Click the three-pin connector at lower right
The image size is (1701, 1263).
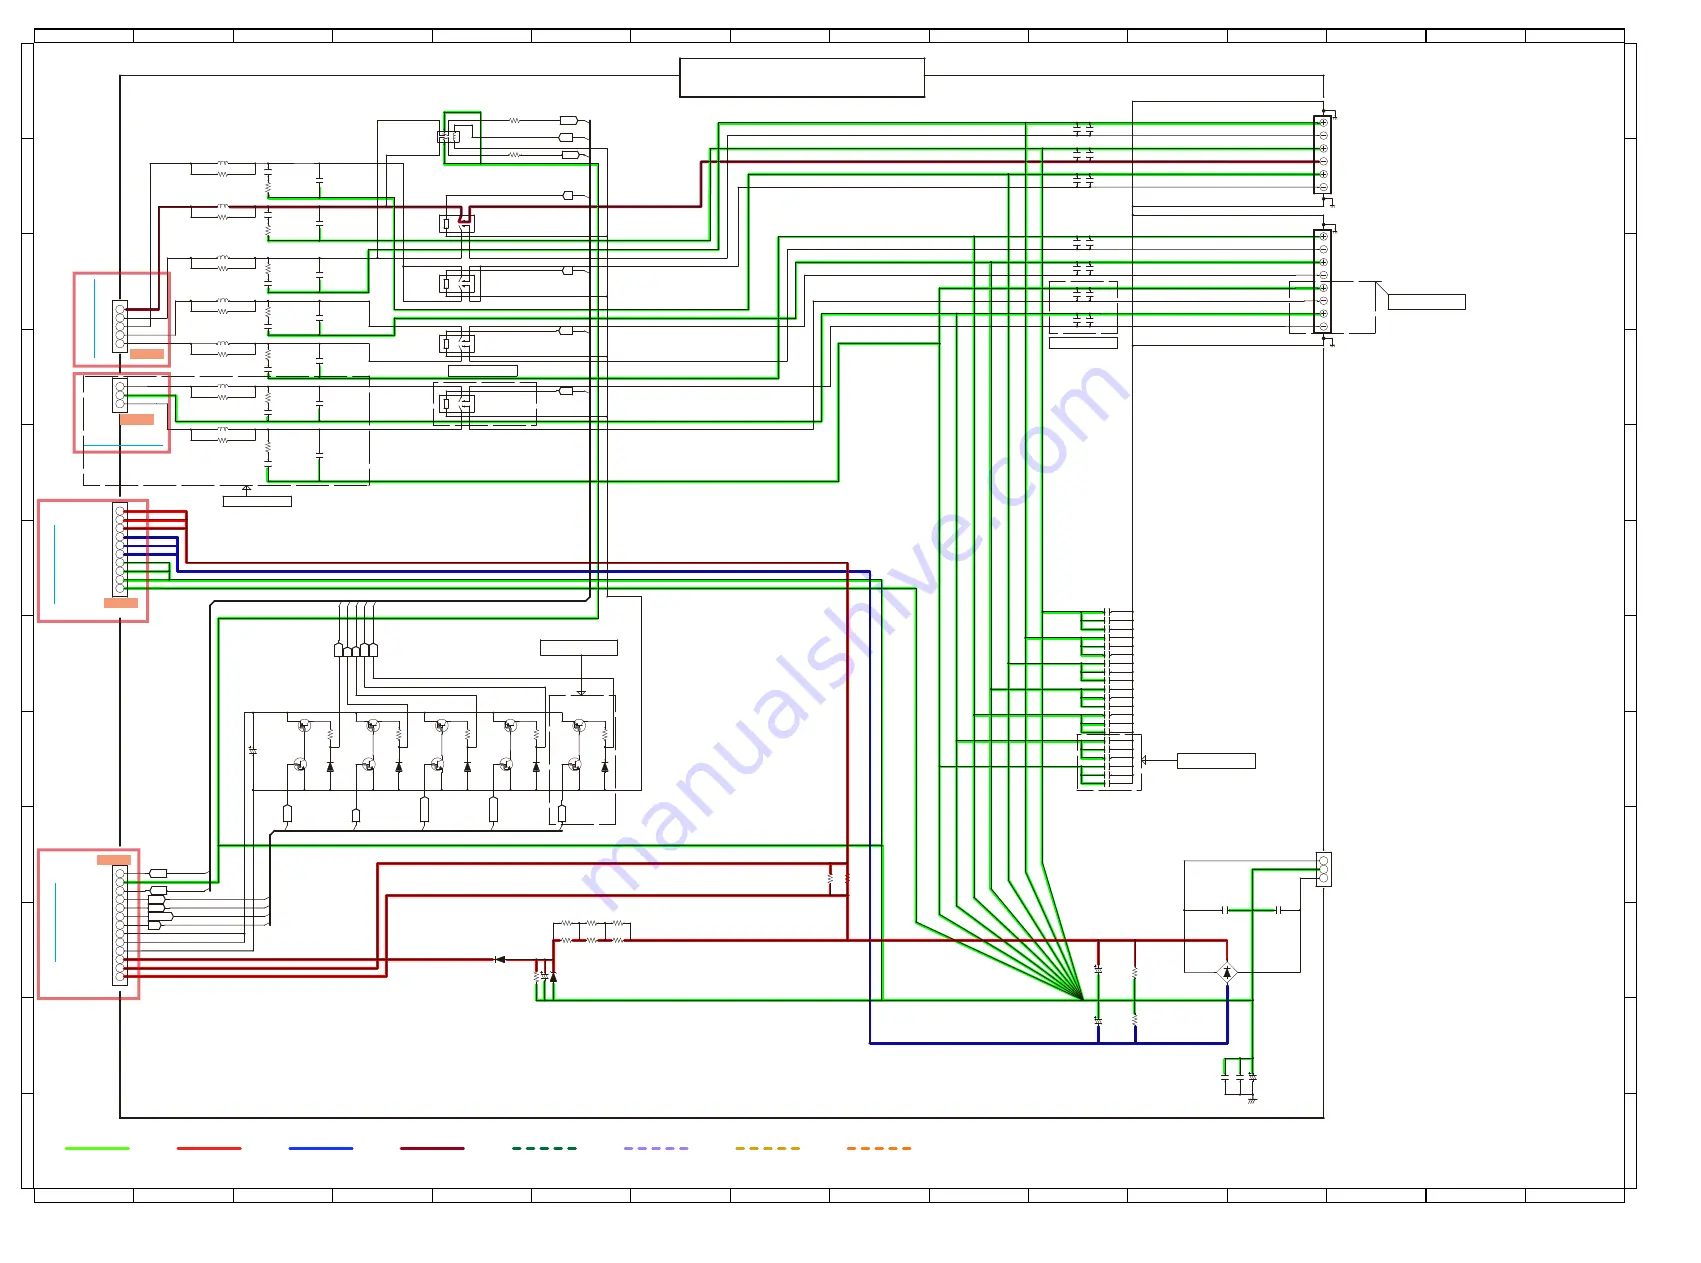(1324, 870)
